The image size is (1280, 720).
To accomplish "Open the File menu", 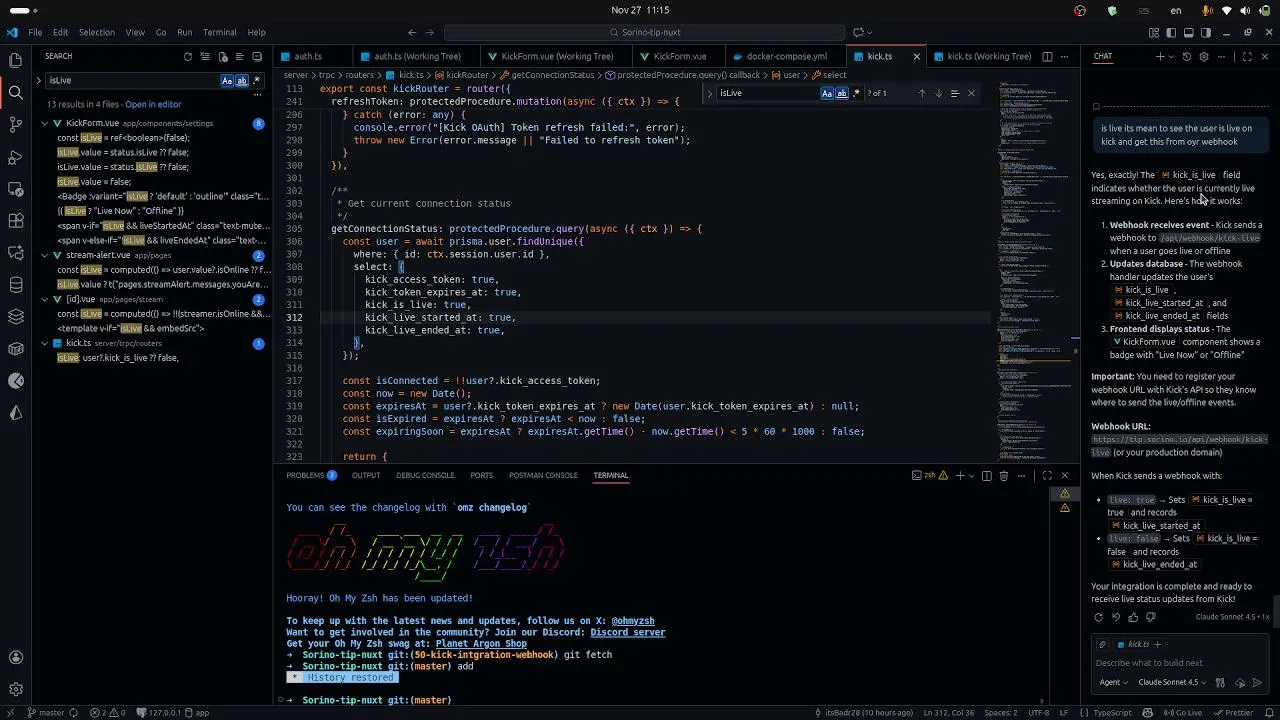I will pos(35,32).
